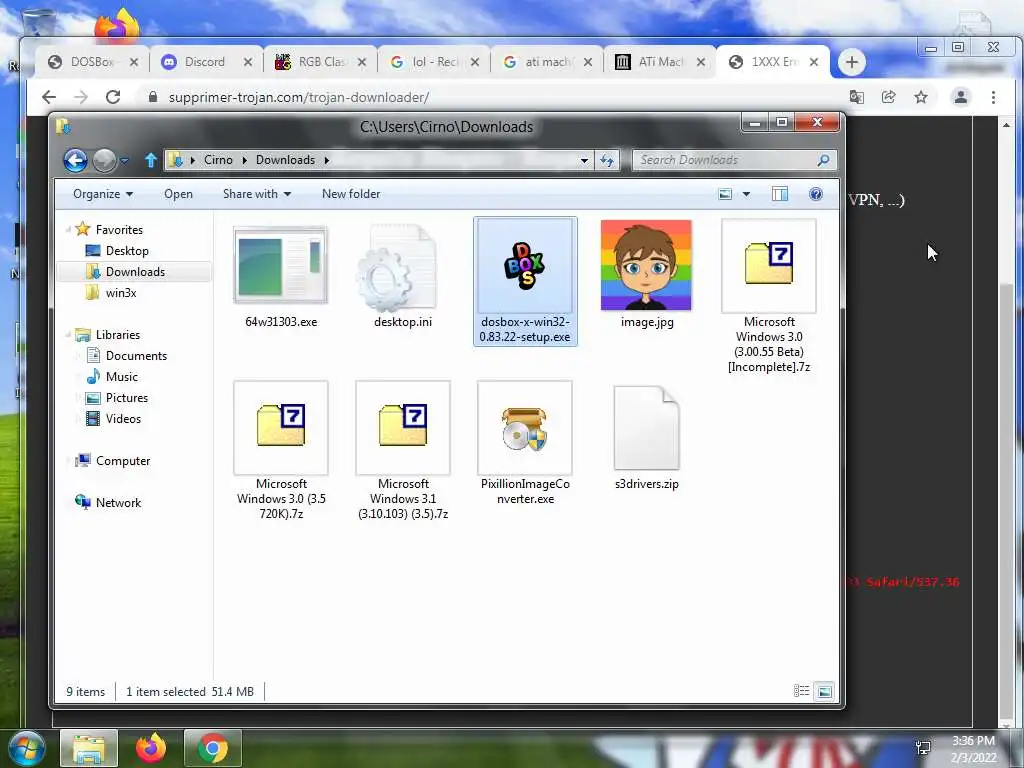
Task: Open a new Chrome tab
Action: pos(852,63)
